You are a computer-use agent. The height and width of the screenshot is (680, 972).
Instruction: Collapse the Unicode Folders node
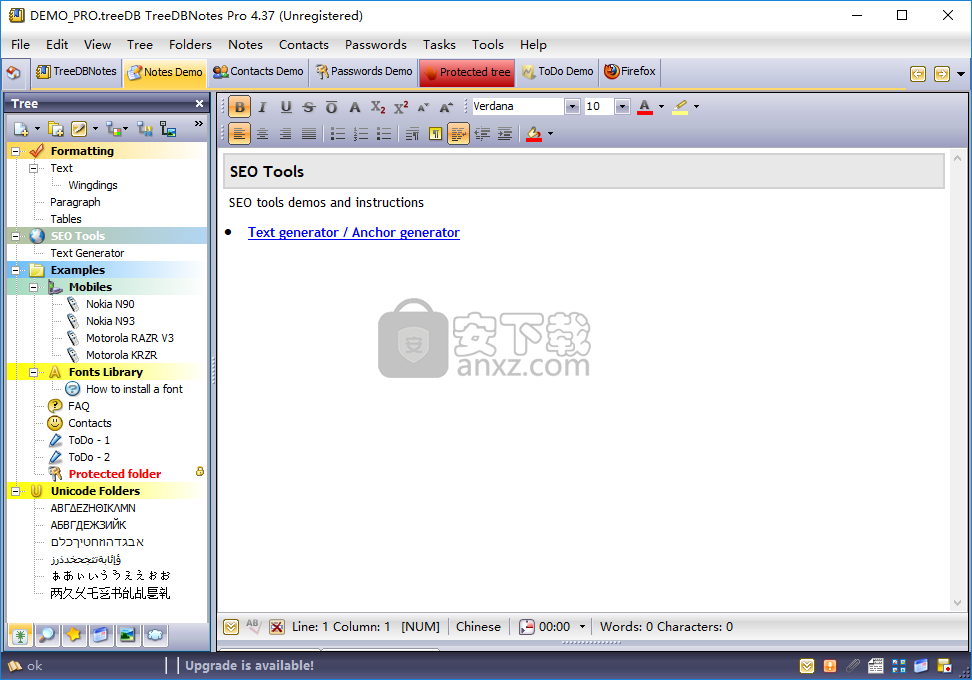15,491
